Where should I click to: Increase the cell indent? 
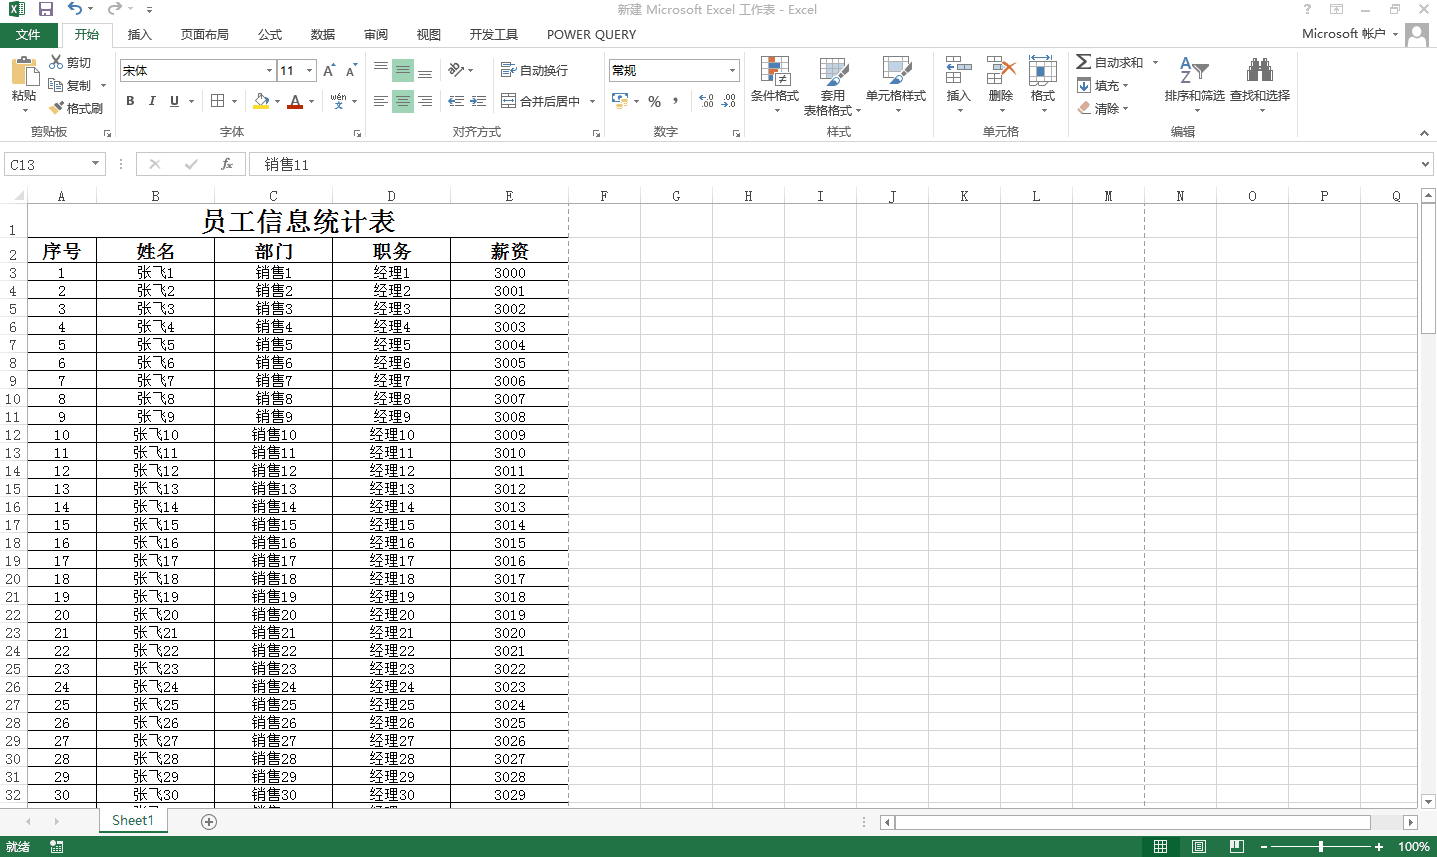click(478, 101)
